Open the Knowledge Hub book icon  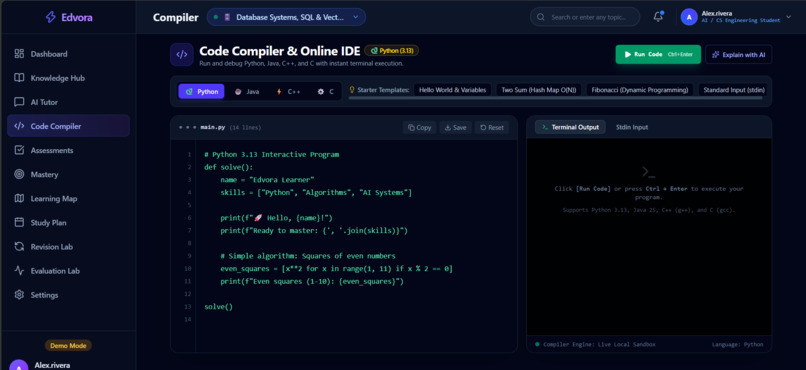pyautogui.click(x=19, y=78)
